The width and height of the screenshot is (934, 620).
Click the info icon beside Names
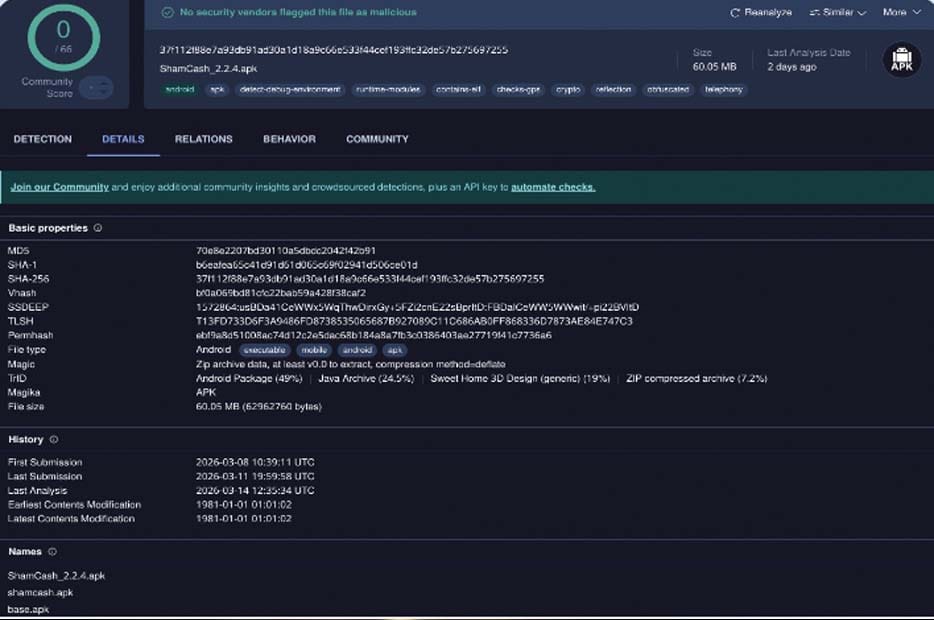52,551
